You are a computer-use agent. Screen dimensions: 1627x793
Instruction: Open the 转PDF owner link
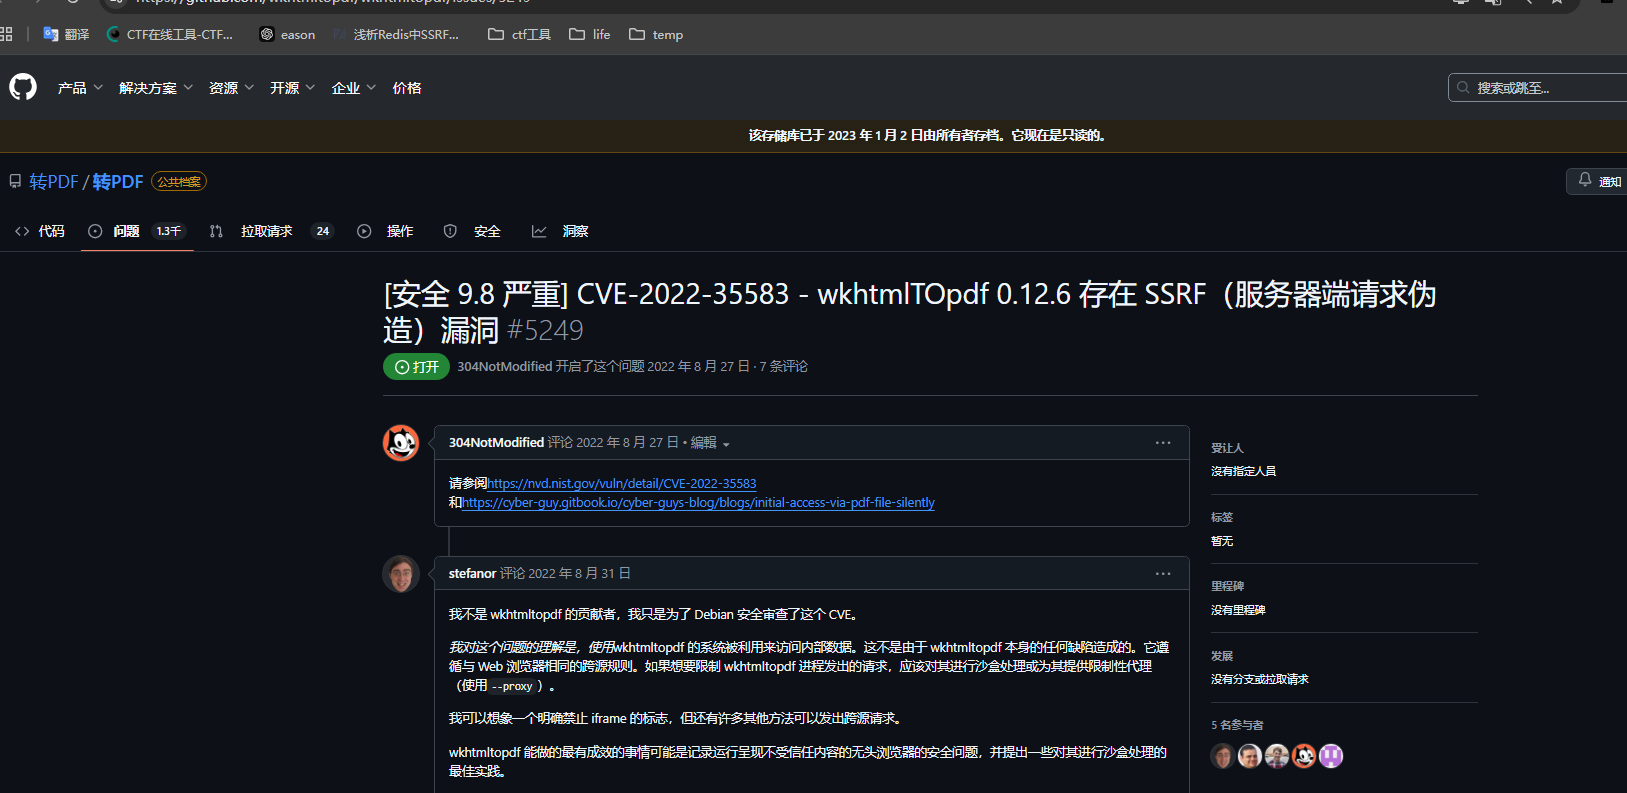coord(53,182)
